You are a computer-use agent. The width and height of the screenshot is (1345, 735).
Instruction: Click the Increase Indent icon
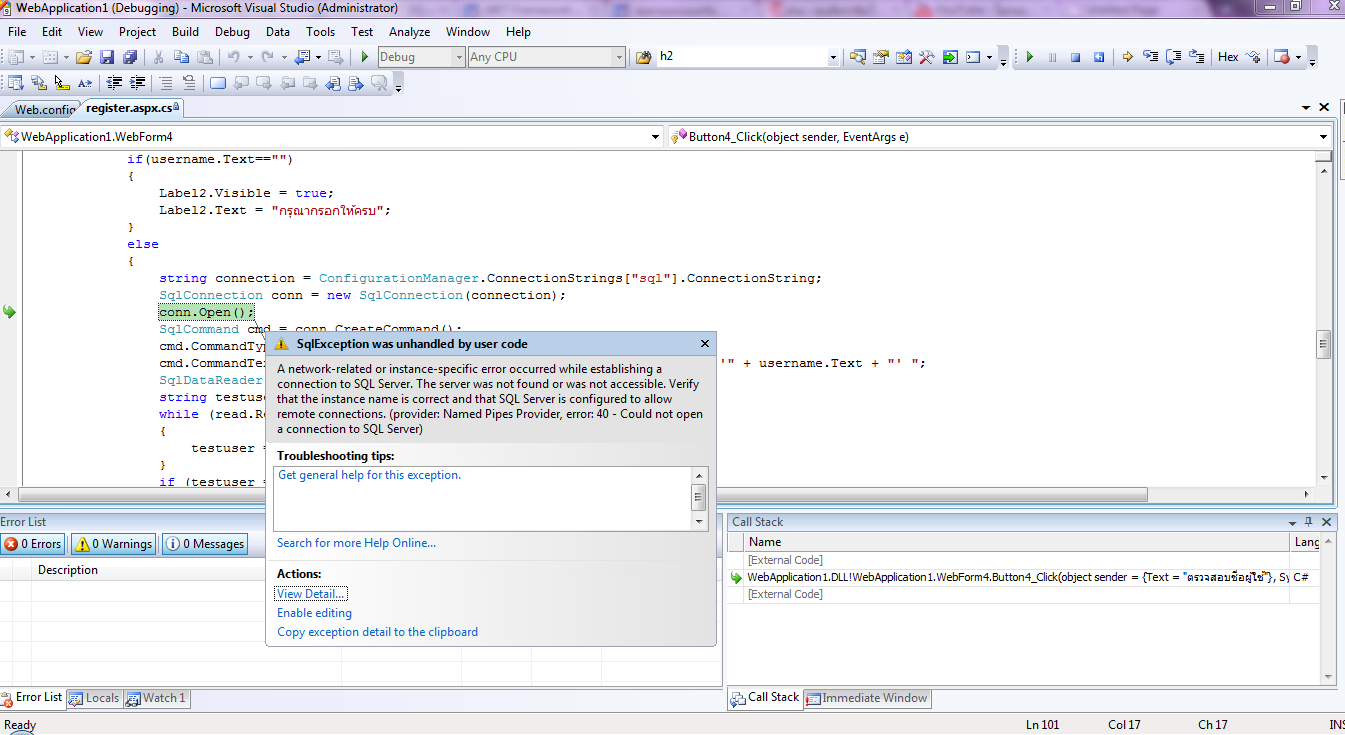[137, 82]
